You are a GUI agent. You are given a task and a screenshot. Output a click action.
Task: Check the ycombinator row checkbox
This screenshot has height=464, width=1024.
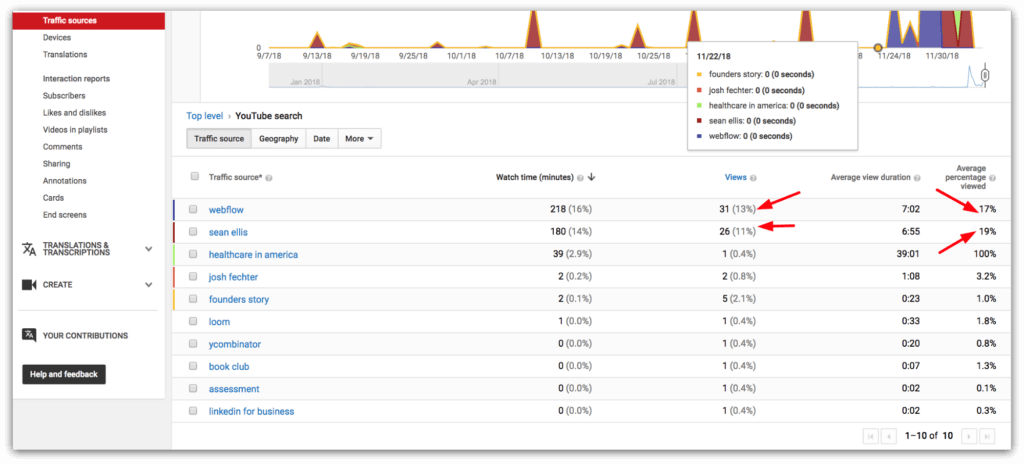[x=193, y=344]
